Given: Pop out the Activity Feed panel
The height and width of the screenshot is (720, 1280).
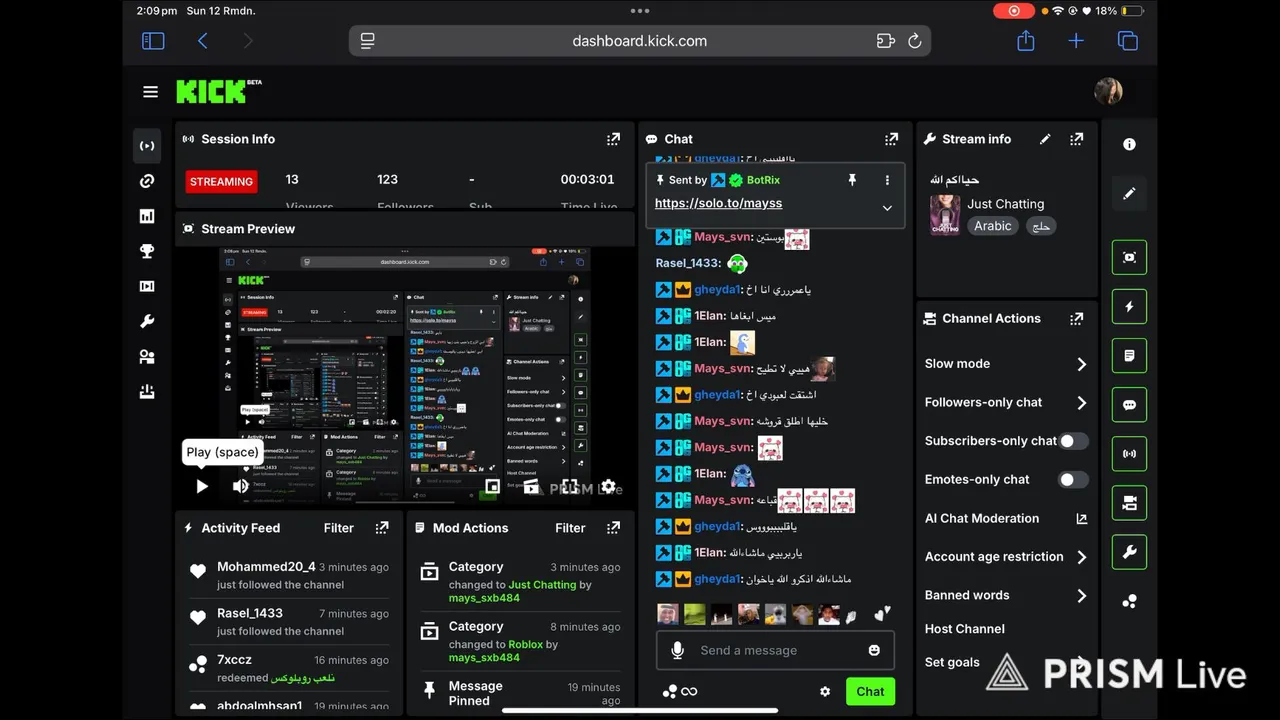Looking at the screenshot, I should (381, 528).
